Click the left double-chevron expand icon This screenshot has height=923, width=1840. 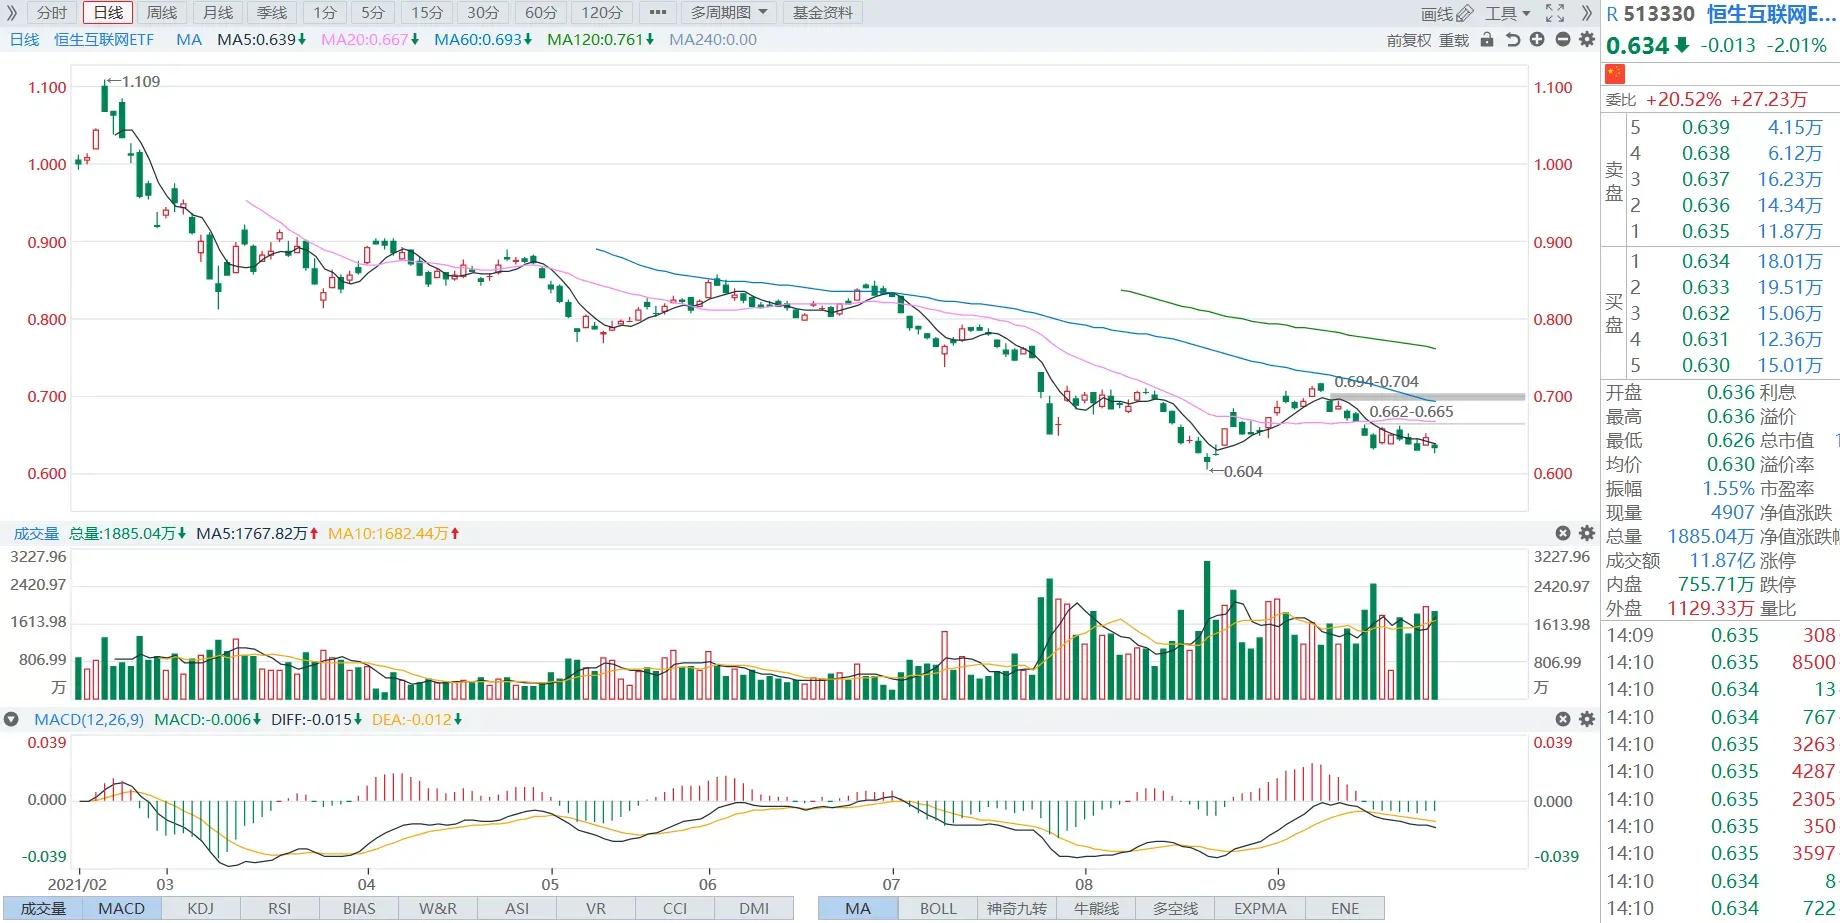[x=12, y=13]
